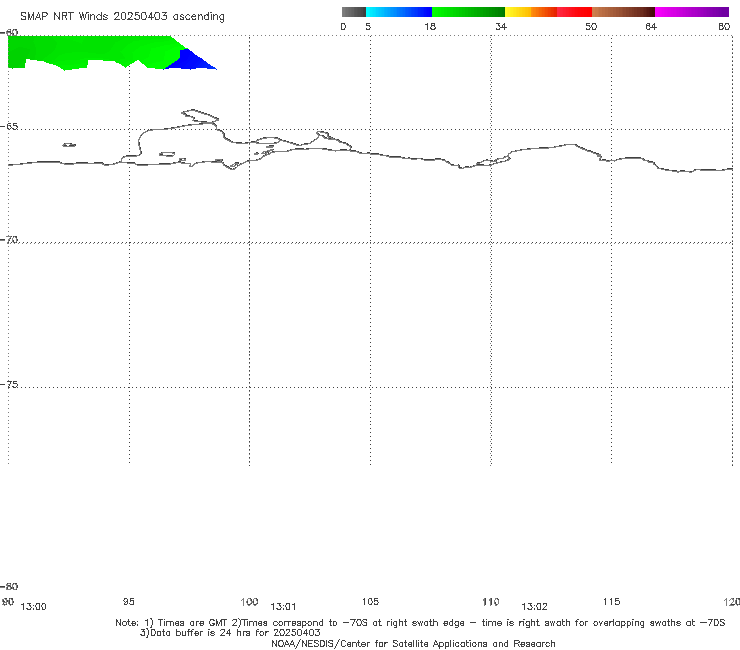This screenshot has height=650, width=740.
Task: Click the color scale label '34'
Action: pyautogui.click(x=501, y=26)
